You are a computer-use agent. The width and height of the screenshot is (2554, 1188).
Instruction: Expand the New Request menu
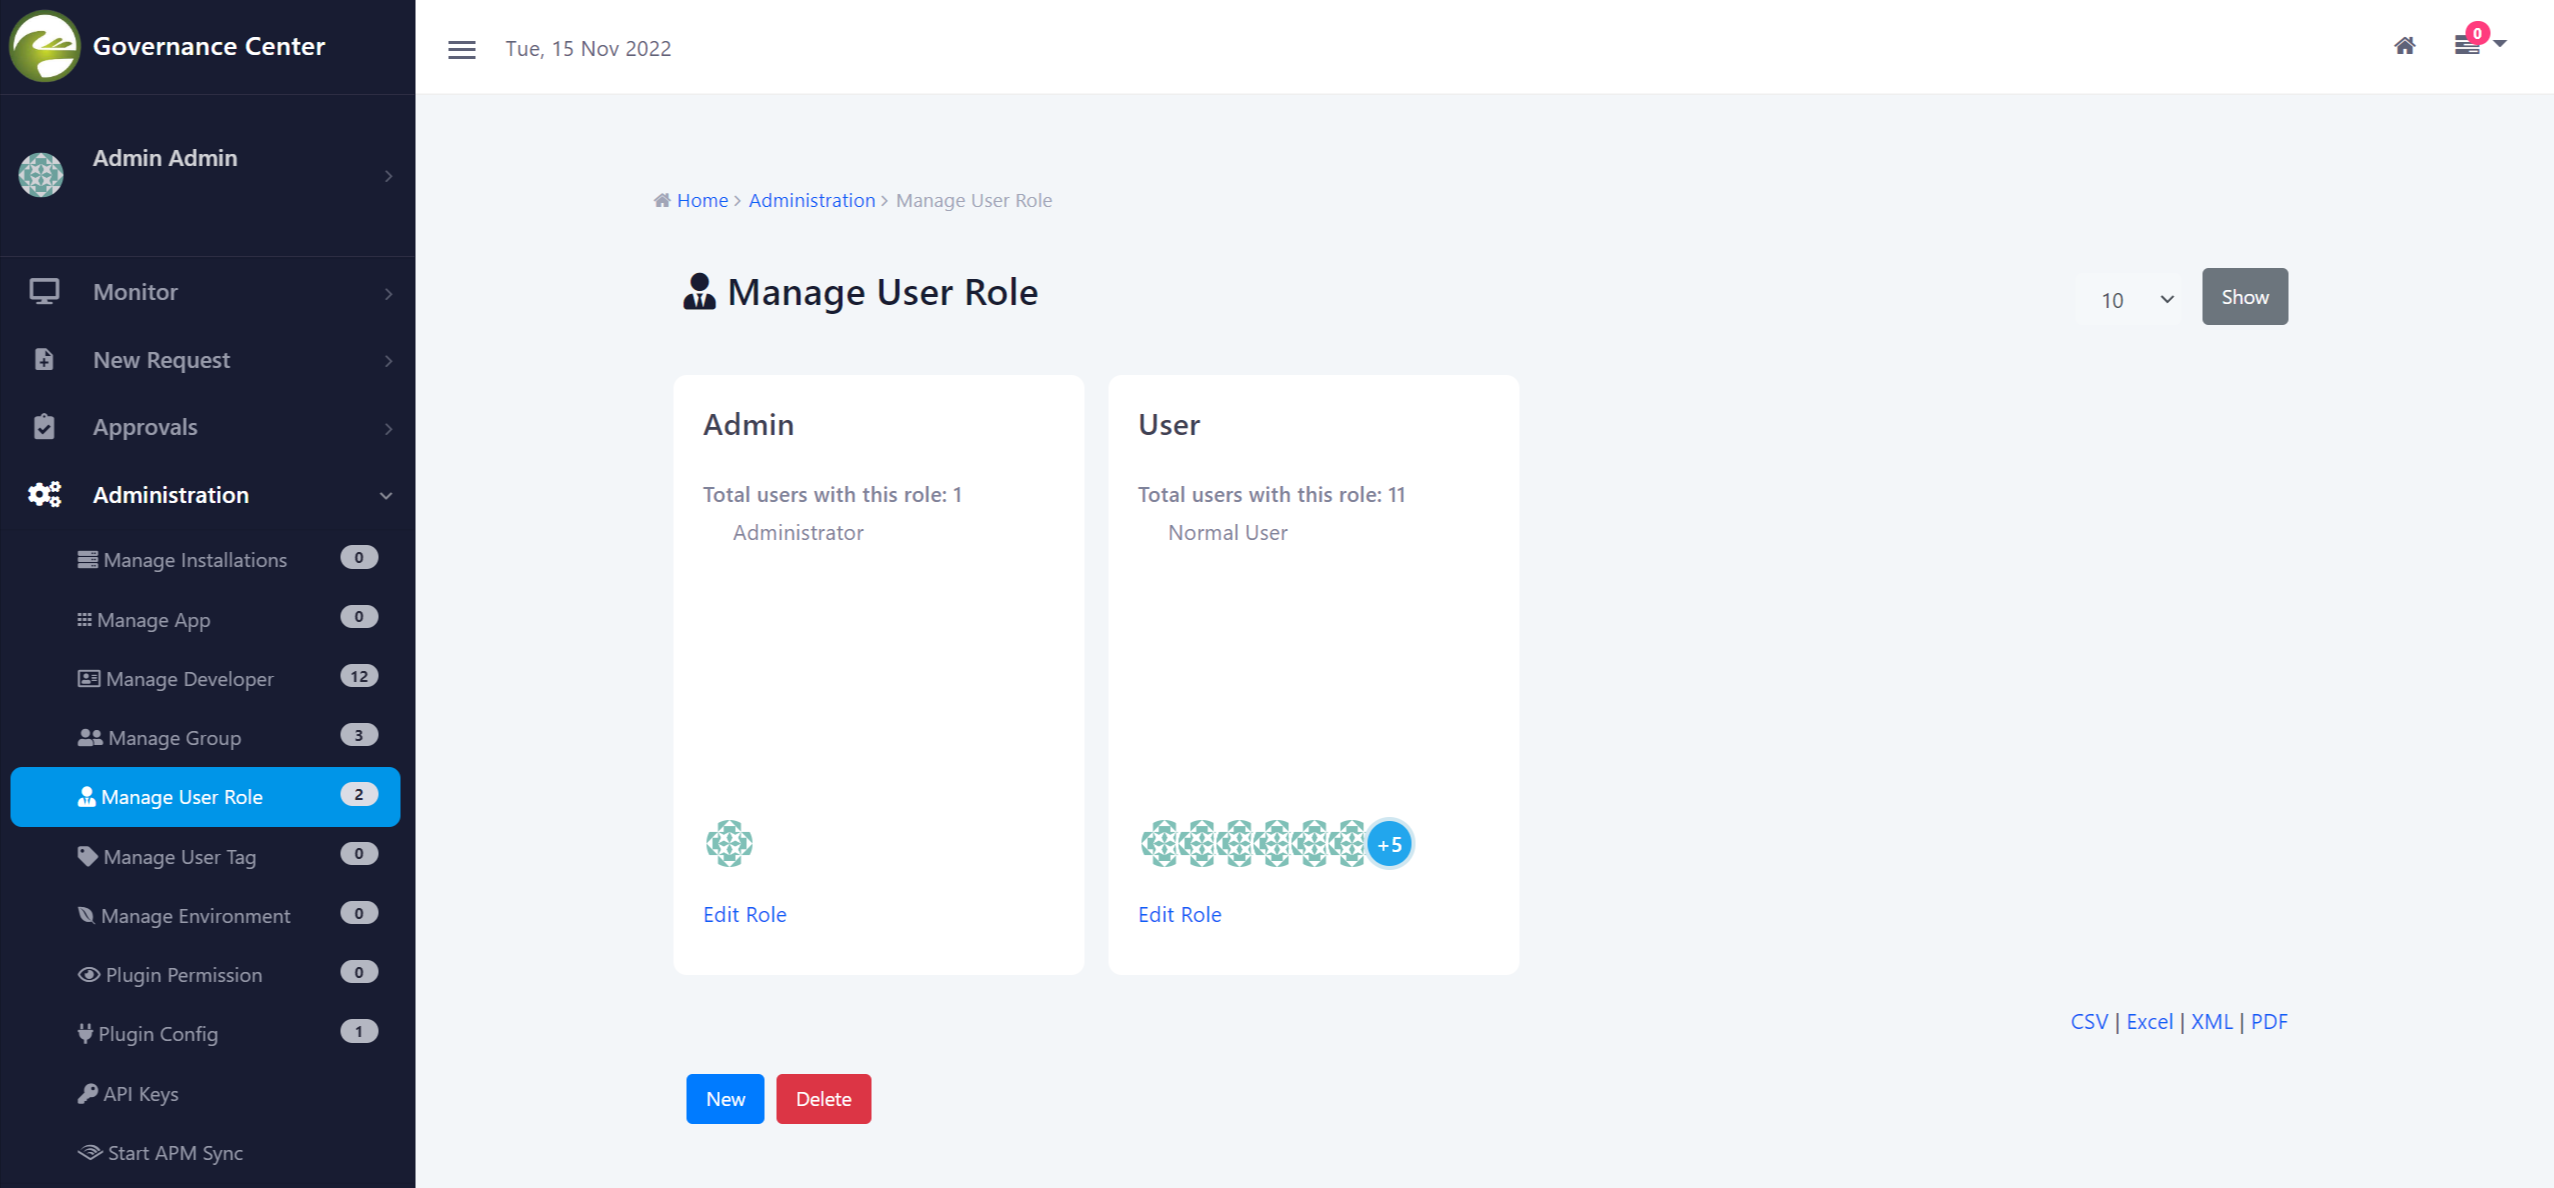pos(388,360)
